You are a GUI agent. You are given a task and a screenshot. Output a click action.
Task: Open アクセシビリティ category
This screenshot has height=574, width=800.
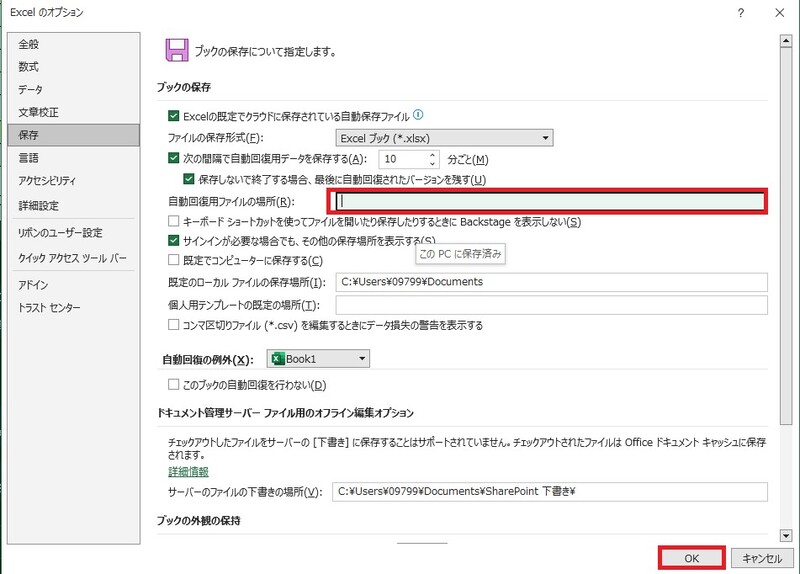73,181
